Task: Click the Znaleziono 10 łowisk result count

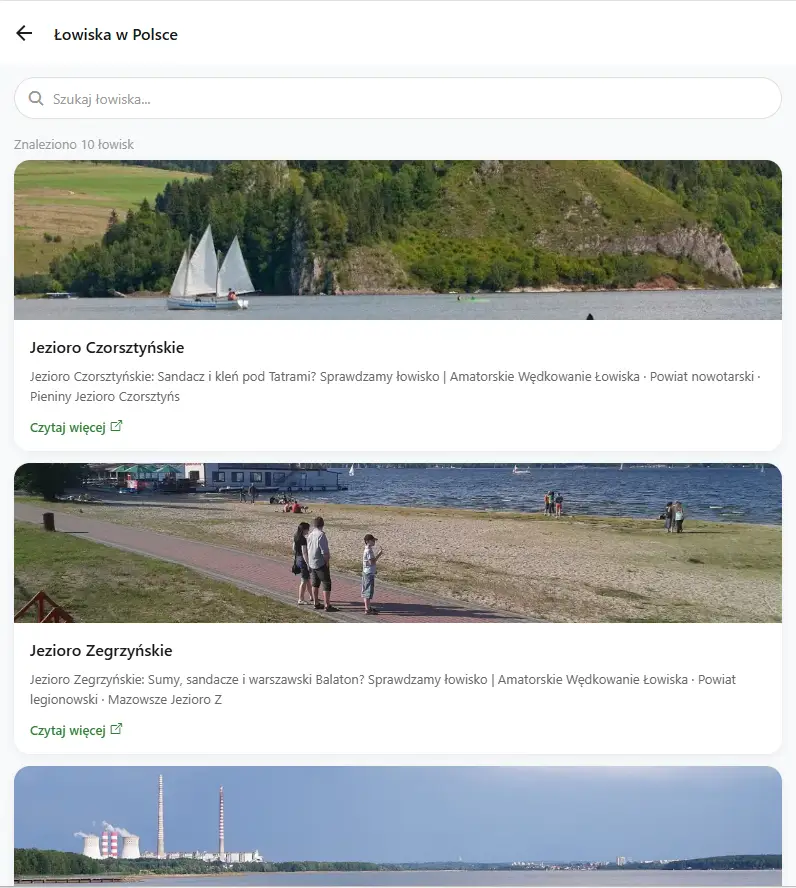Action: 74,144
